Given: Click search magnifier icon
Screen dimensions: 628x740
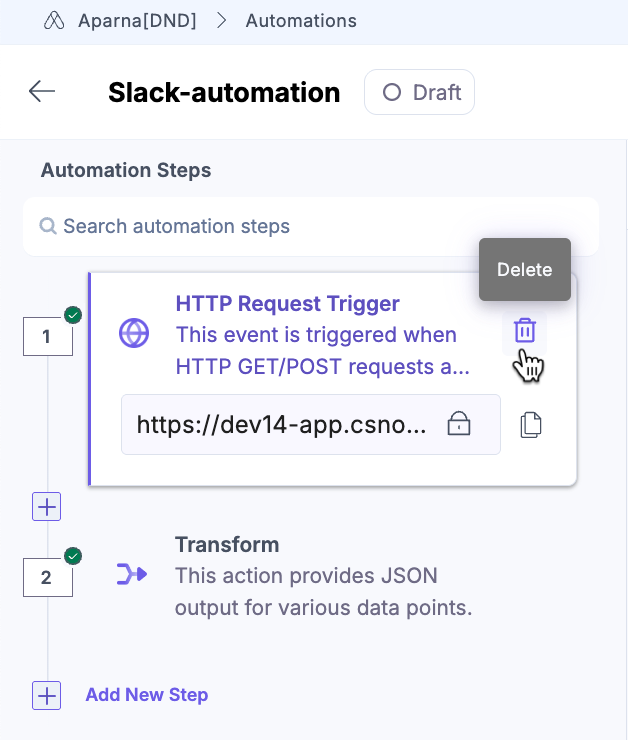Looking at the screenshot, I should (x=48, y=226).
